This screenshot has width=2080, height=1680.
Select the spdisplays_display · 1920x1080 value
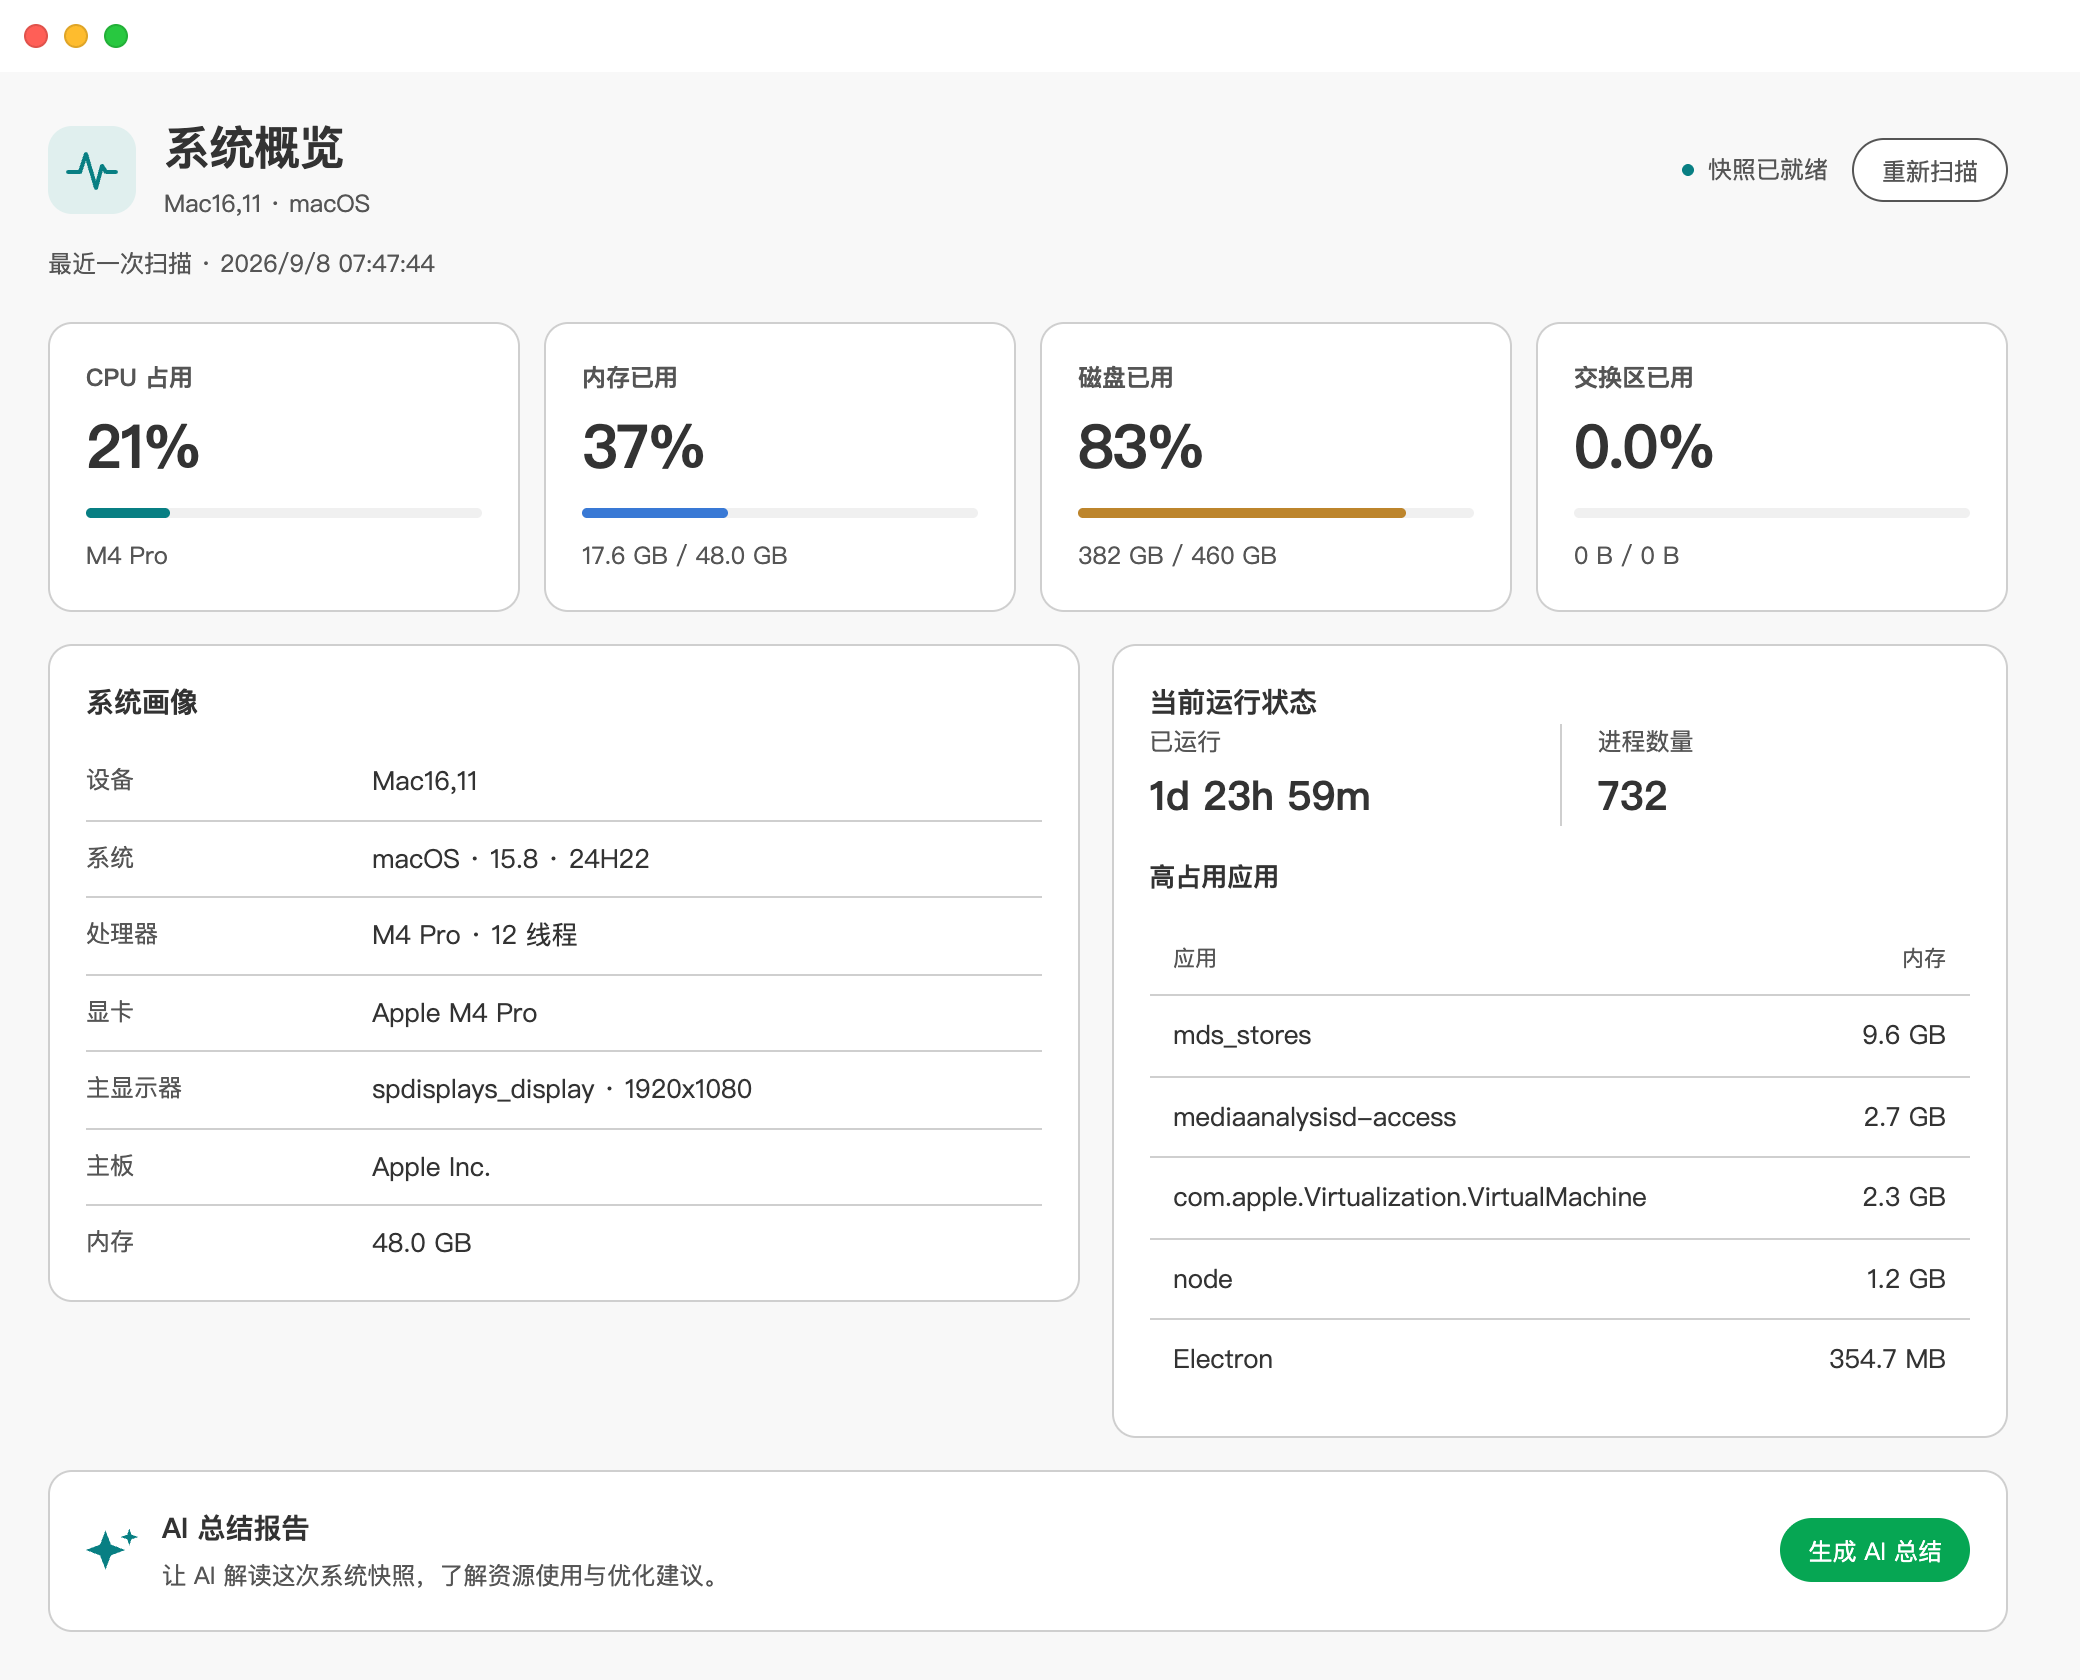pos(561,1089)
